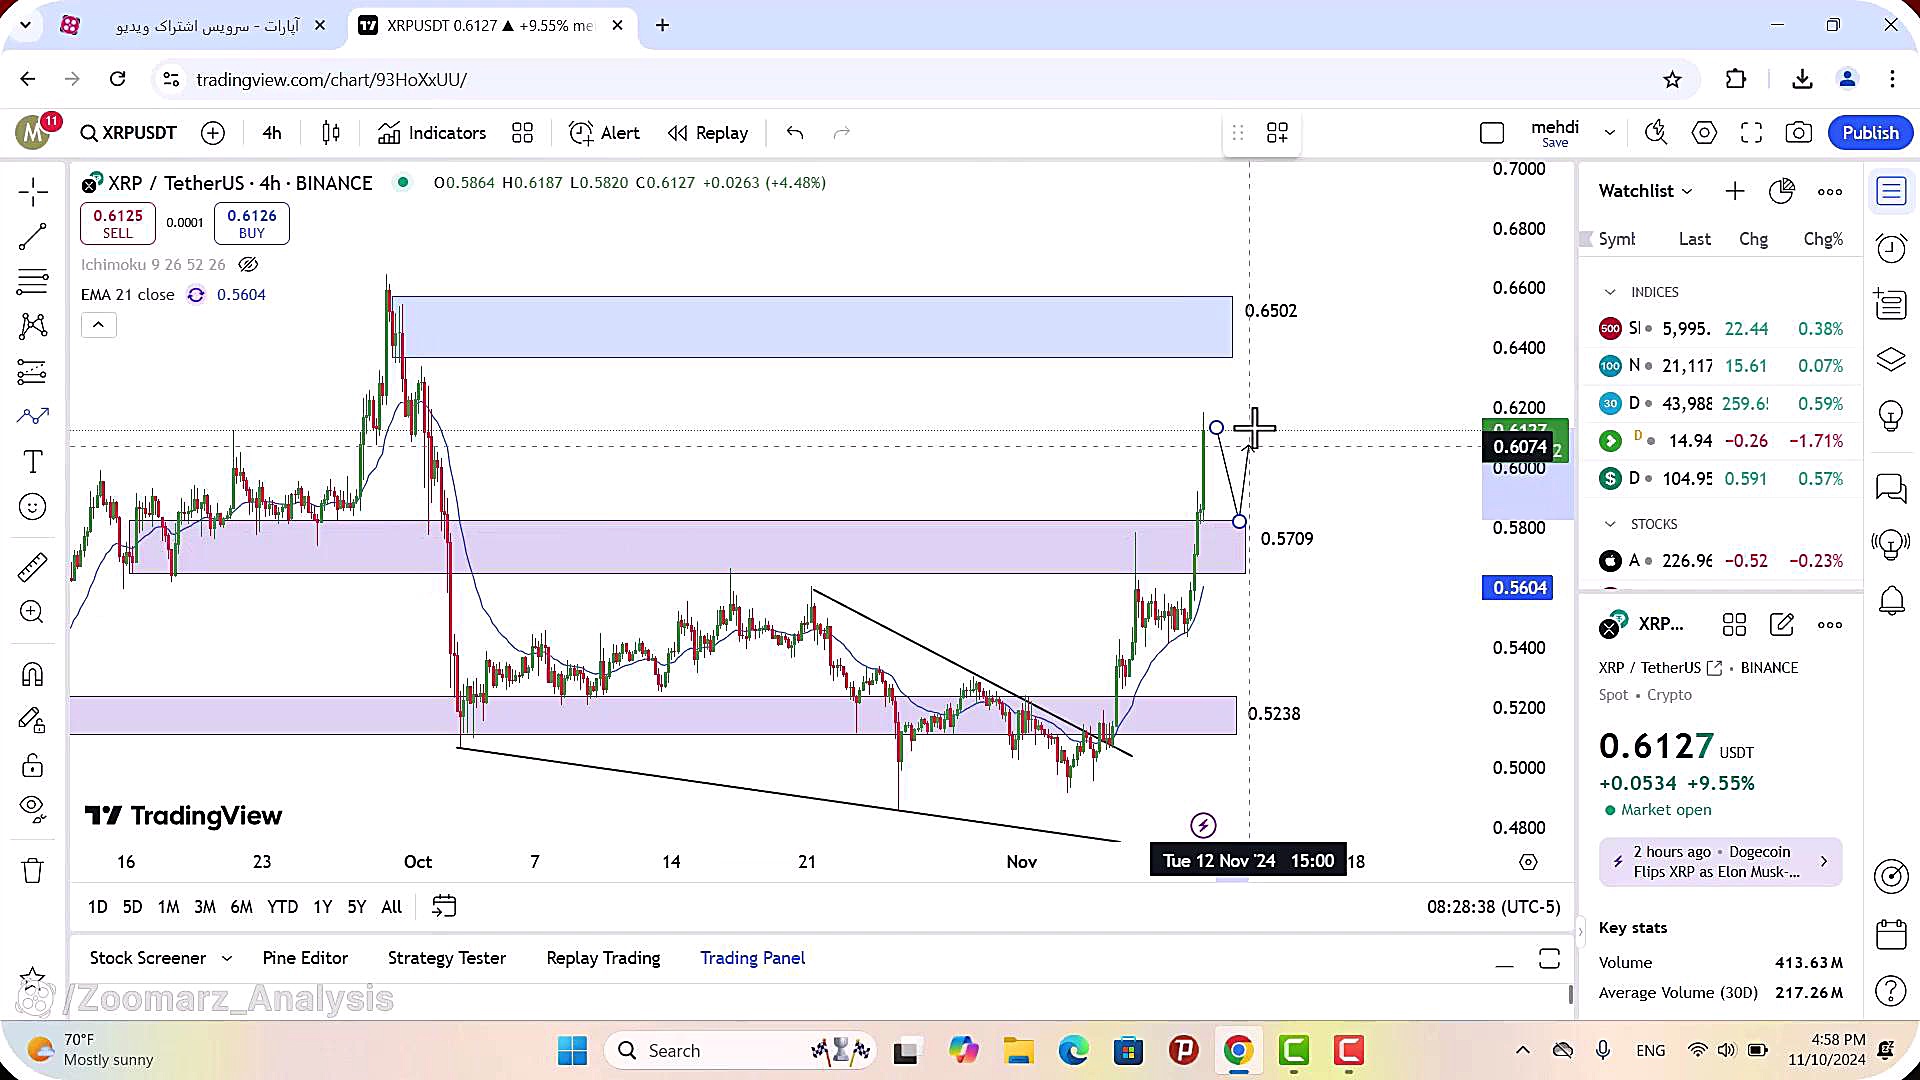Expand the Watchlist name dropdown
The image size is (1920, 1080).
(x=1646, y=191)
